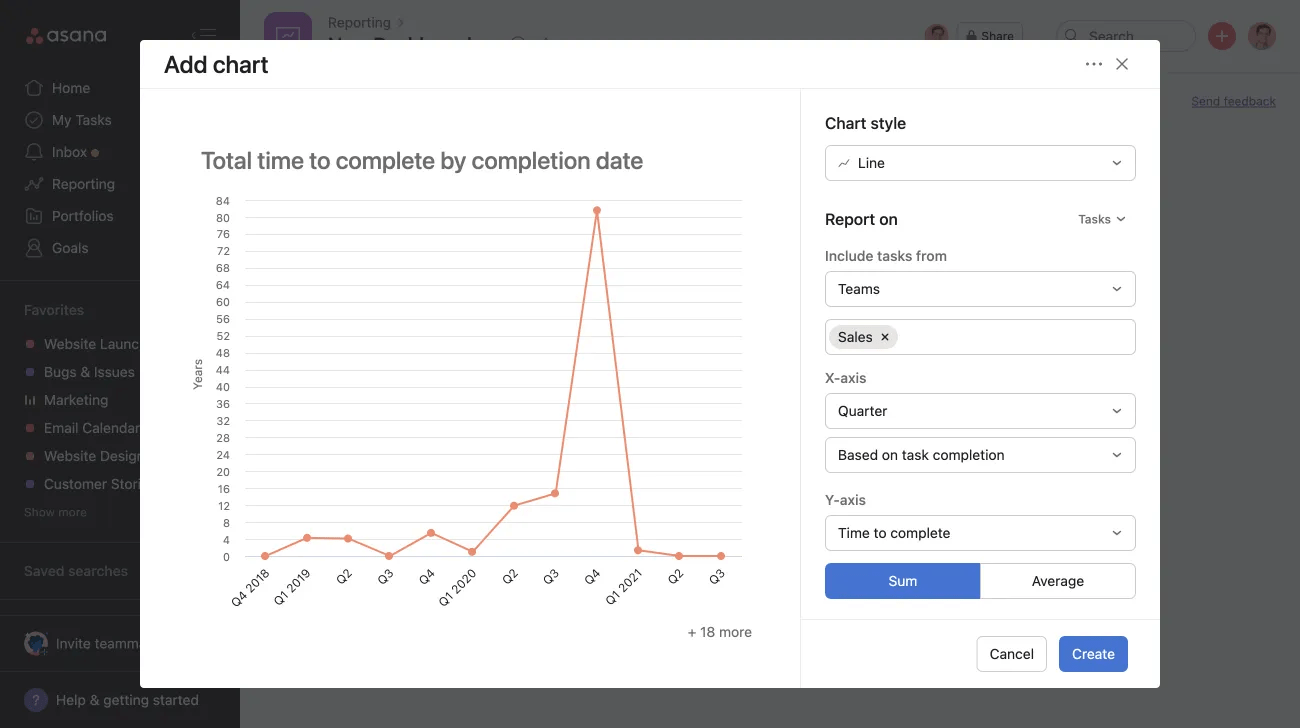Remove the Sales team chip

click(885, 337)
